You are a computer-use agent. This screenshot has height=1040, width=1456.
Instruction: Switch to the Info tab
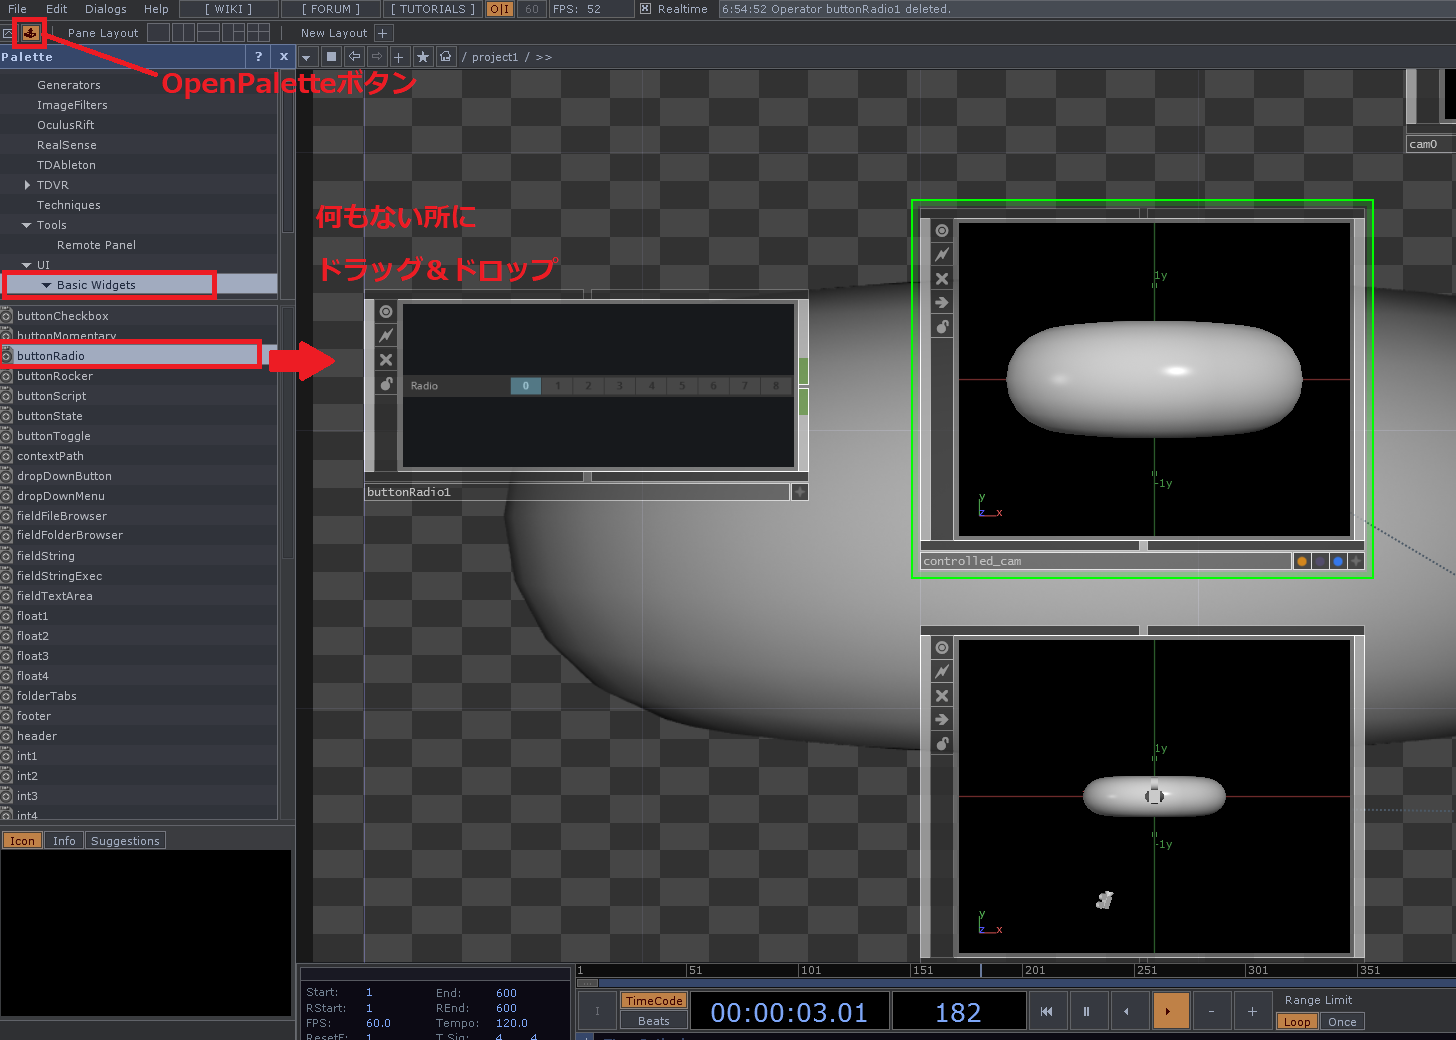coord(64,841)
